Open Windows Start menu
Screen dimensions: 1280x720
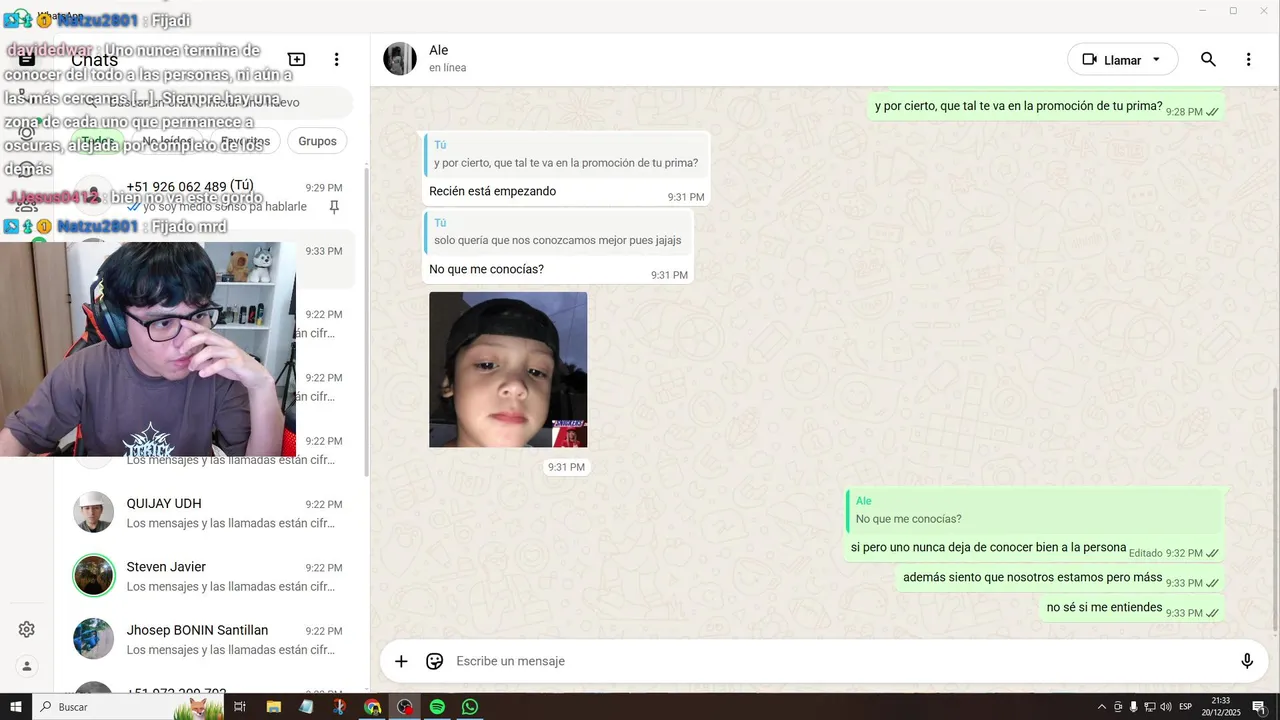pyautogui.click(x=16, y=707)
